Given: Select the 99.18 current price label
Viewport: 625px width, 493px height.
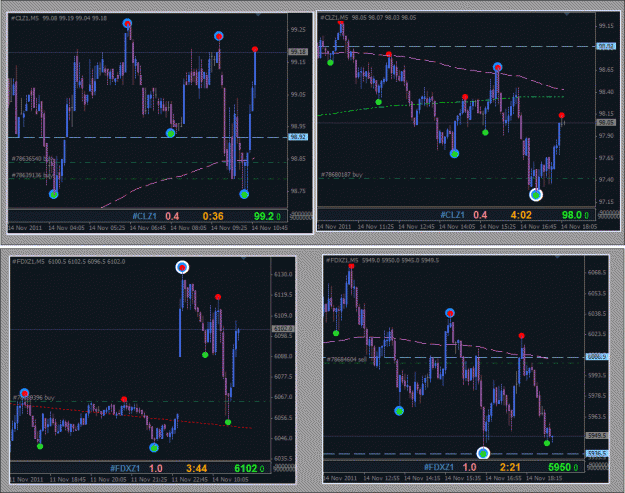Looking at the screenshot, I should (x=298, y=52).
